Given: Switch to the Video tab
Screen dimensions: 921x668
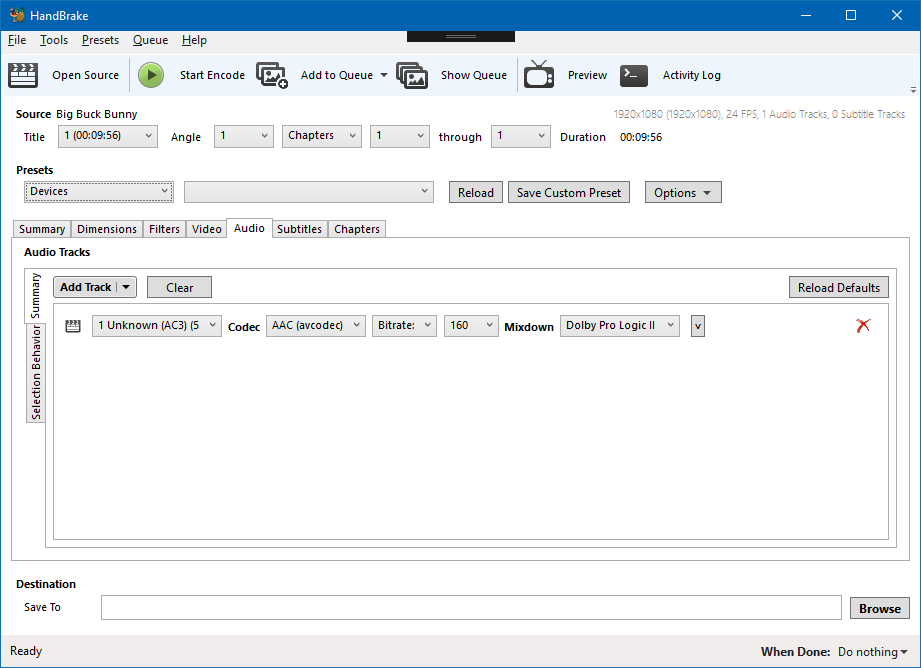Looking at the screenshot, I should tap(207, 229).
